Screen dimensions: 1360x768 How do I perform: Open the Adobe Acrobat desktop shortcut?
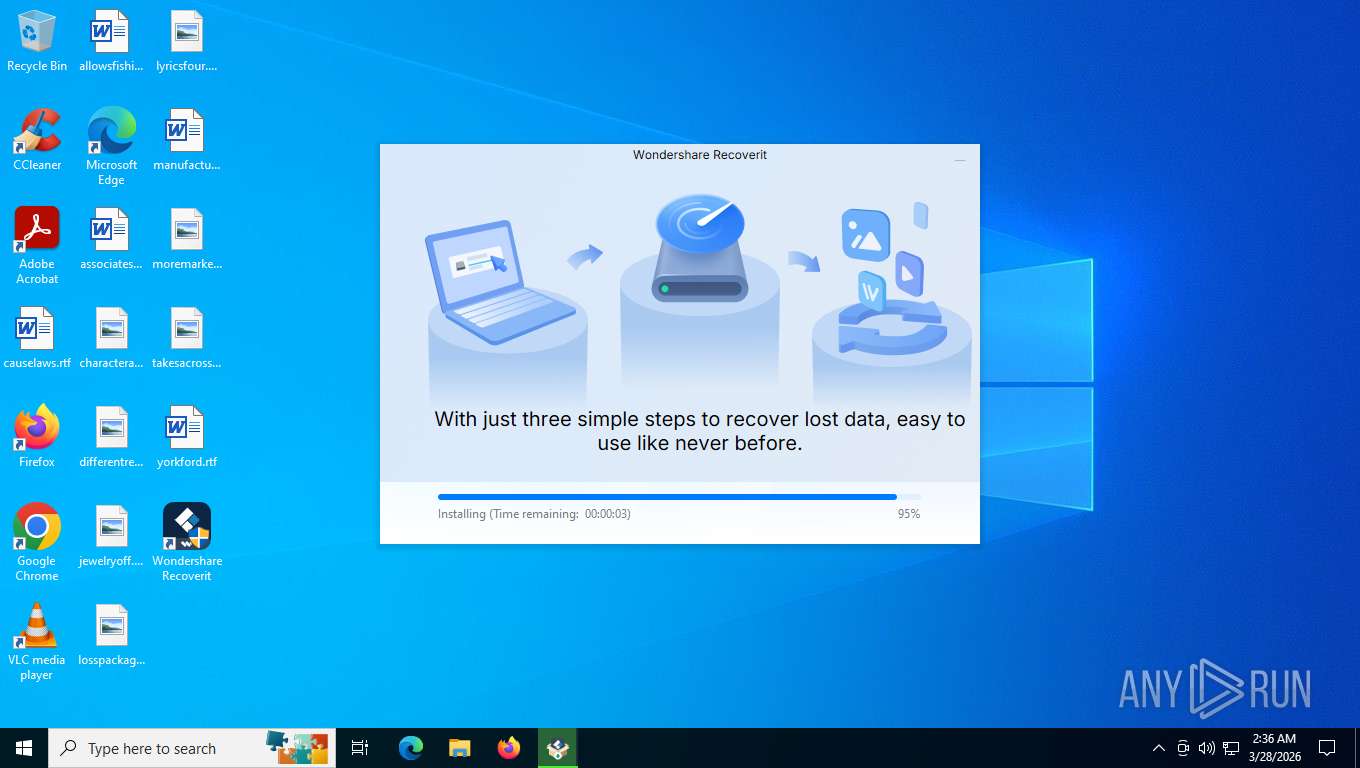click(x=37, y=246)
